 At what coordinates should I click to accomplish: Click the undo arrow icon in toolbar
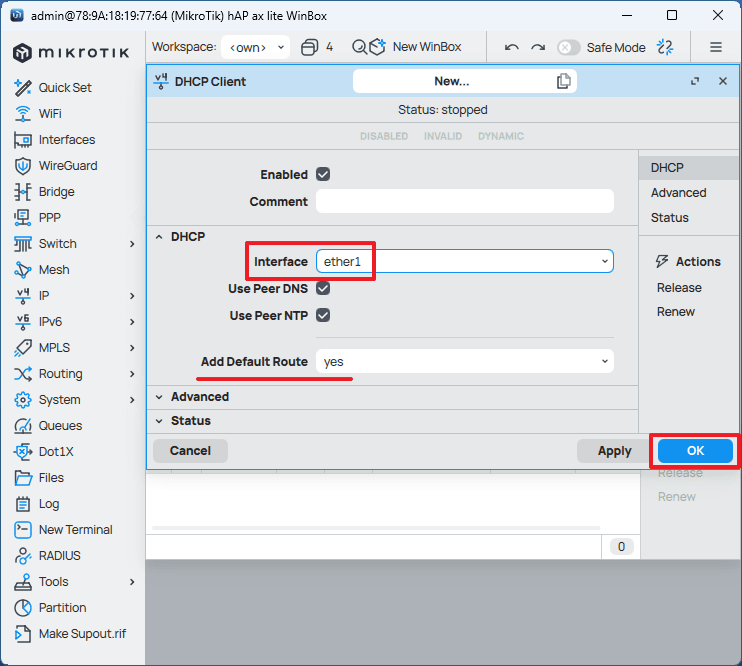pos(512,47)
